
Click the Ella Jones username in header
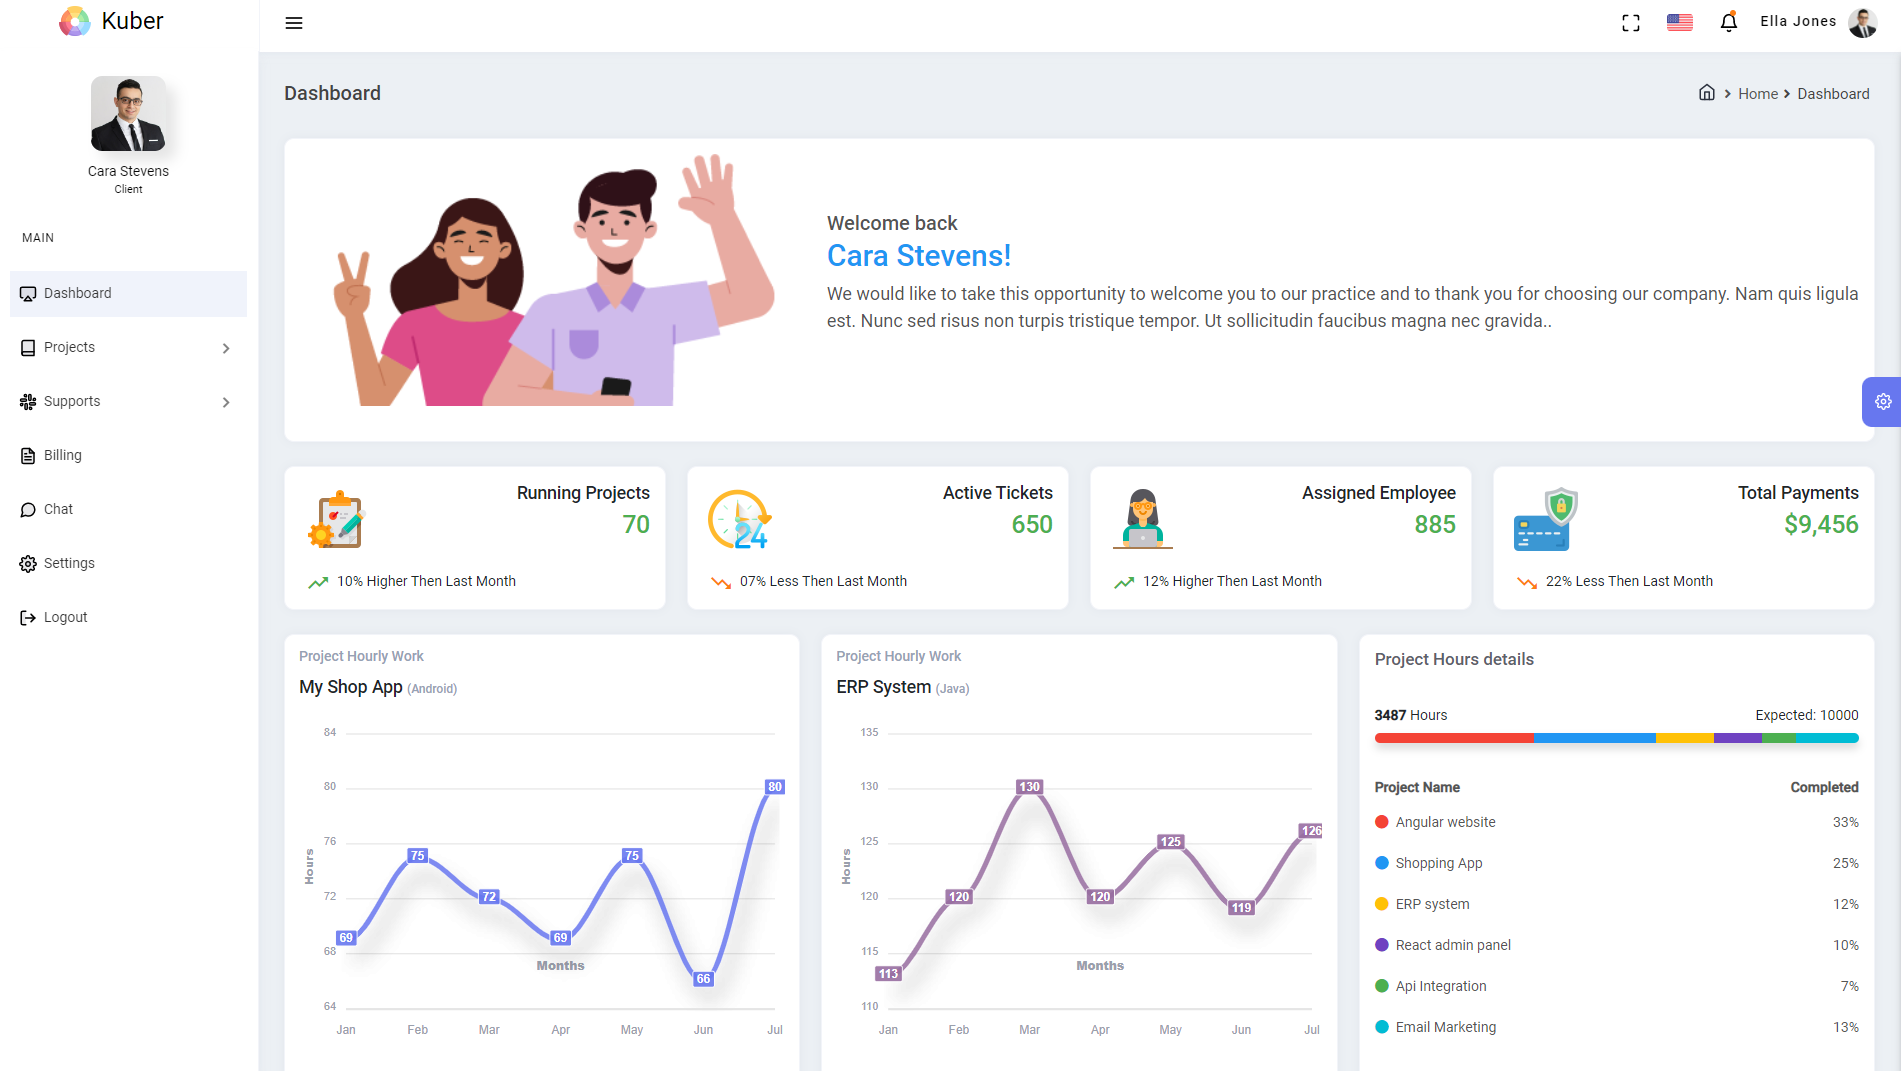pyautogui.click(x=1798, y=22)
